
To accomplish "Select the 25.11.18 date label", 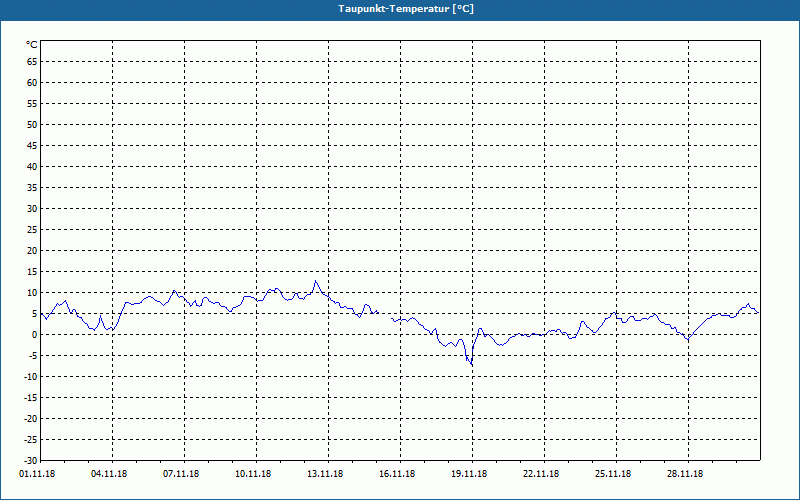I will click(x=613, y=474).
